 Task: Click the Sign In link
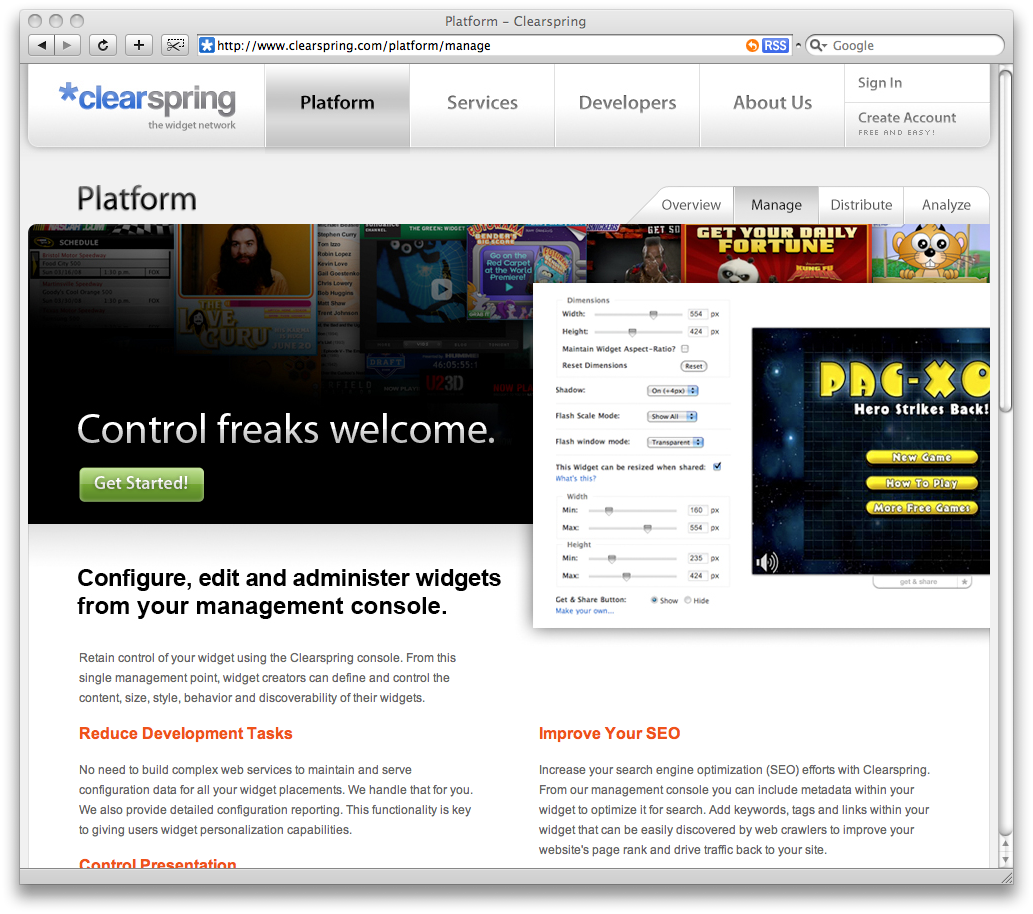[x=879, y=82]
